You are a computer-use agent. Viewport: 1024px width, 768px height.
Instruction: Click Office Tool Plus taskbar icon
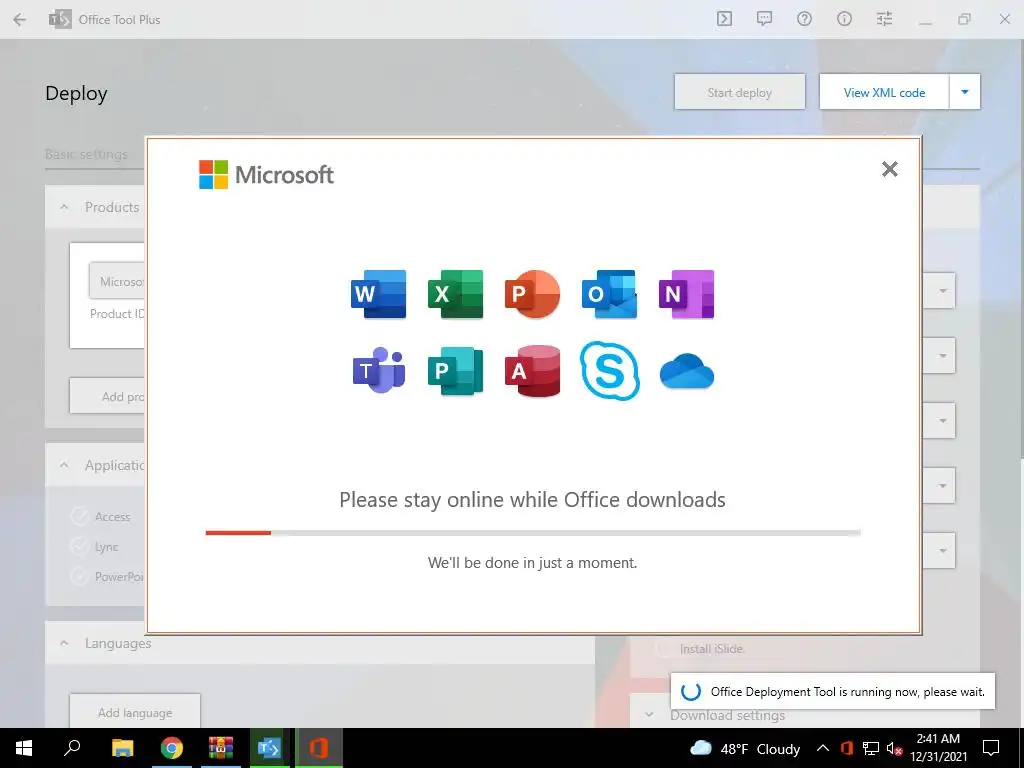(270, 748)
